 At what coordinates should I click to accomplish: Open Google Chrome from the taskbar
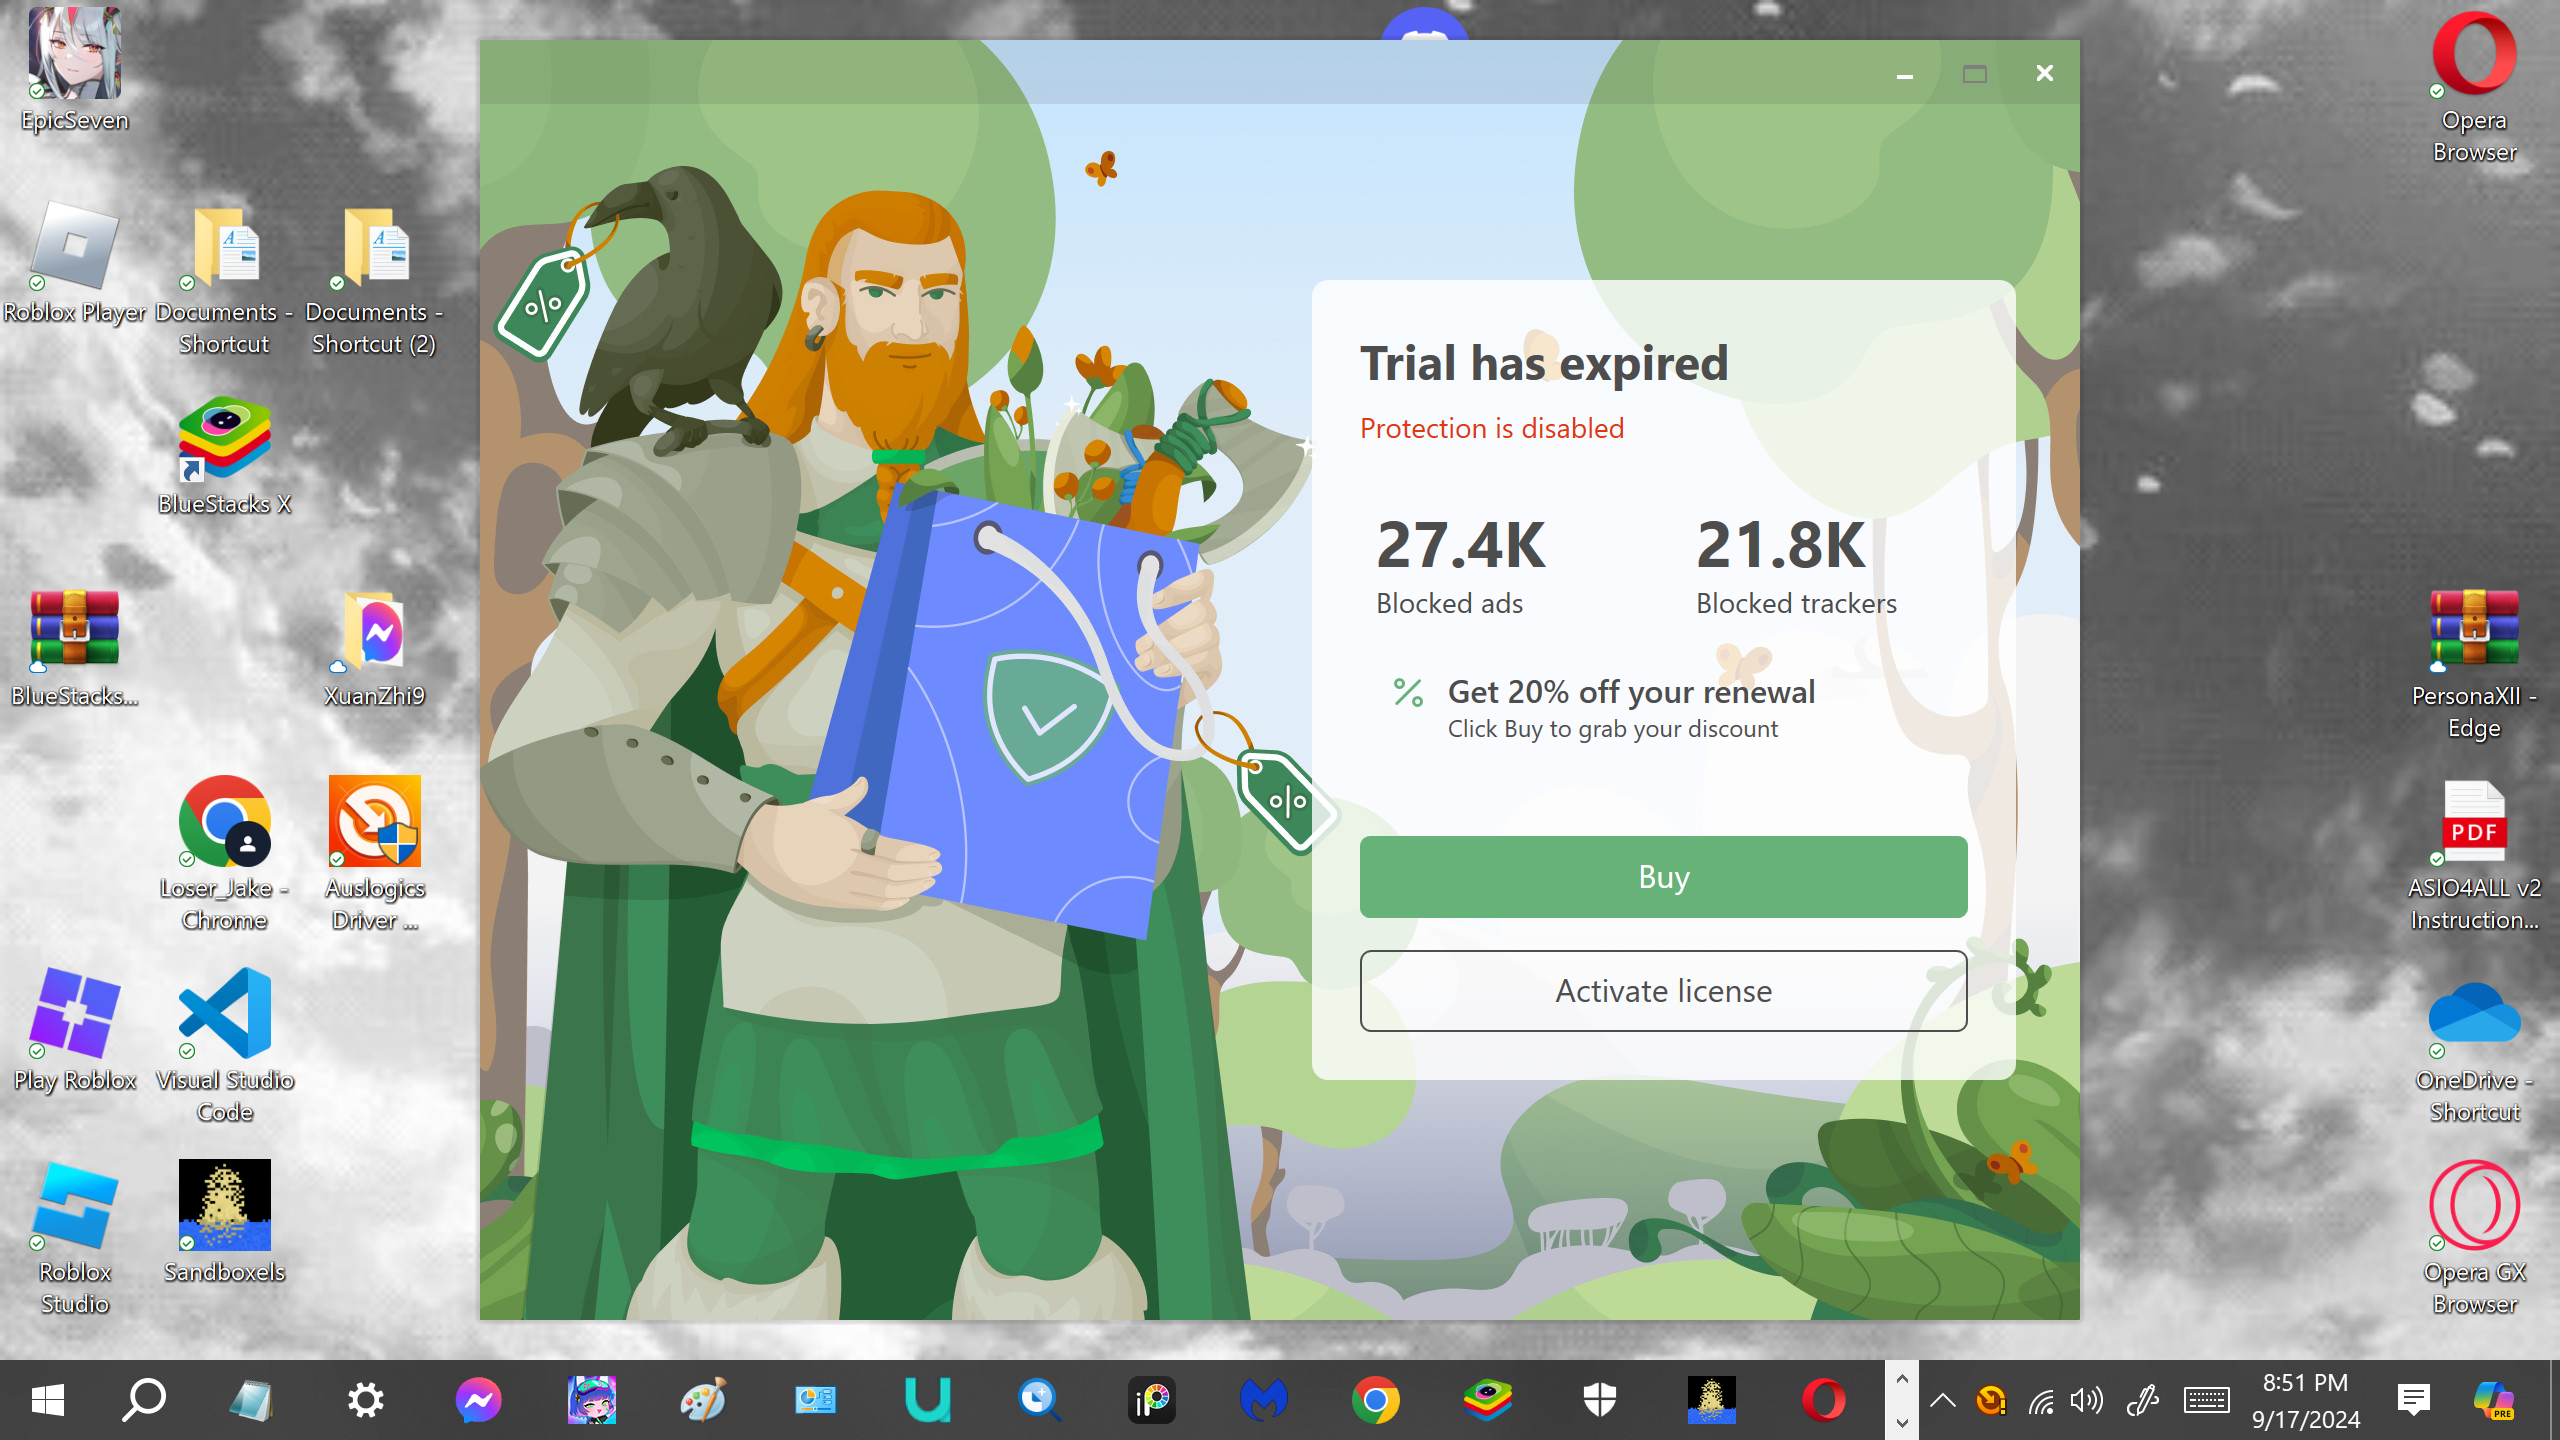click(x=1375, y=1400)
